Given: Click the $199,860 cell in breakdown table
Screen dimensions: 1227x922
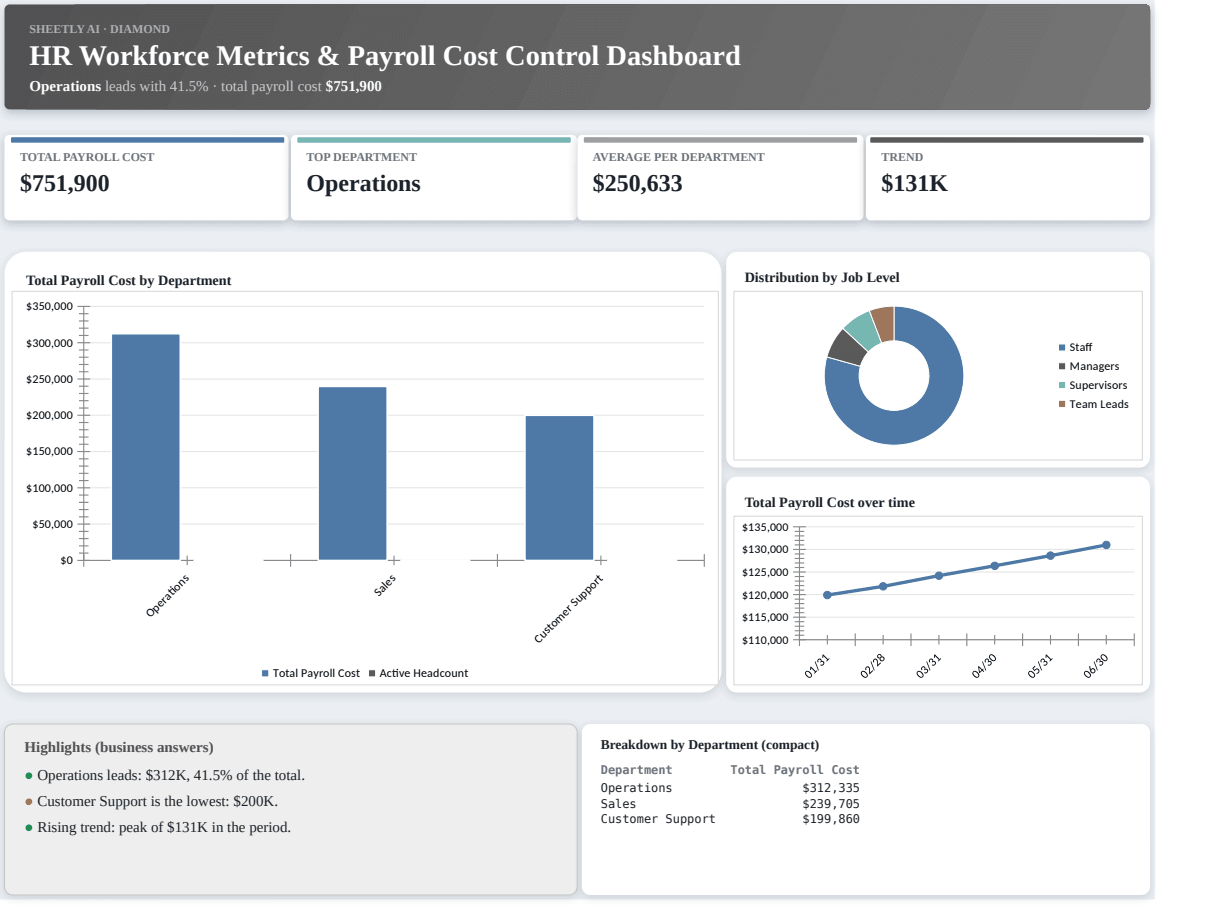Looking at the screenshot, I should click(831, 819).
